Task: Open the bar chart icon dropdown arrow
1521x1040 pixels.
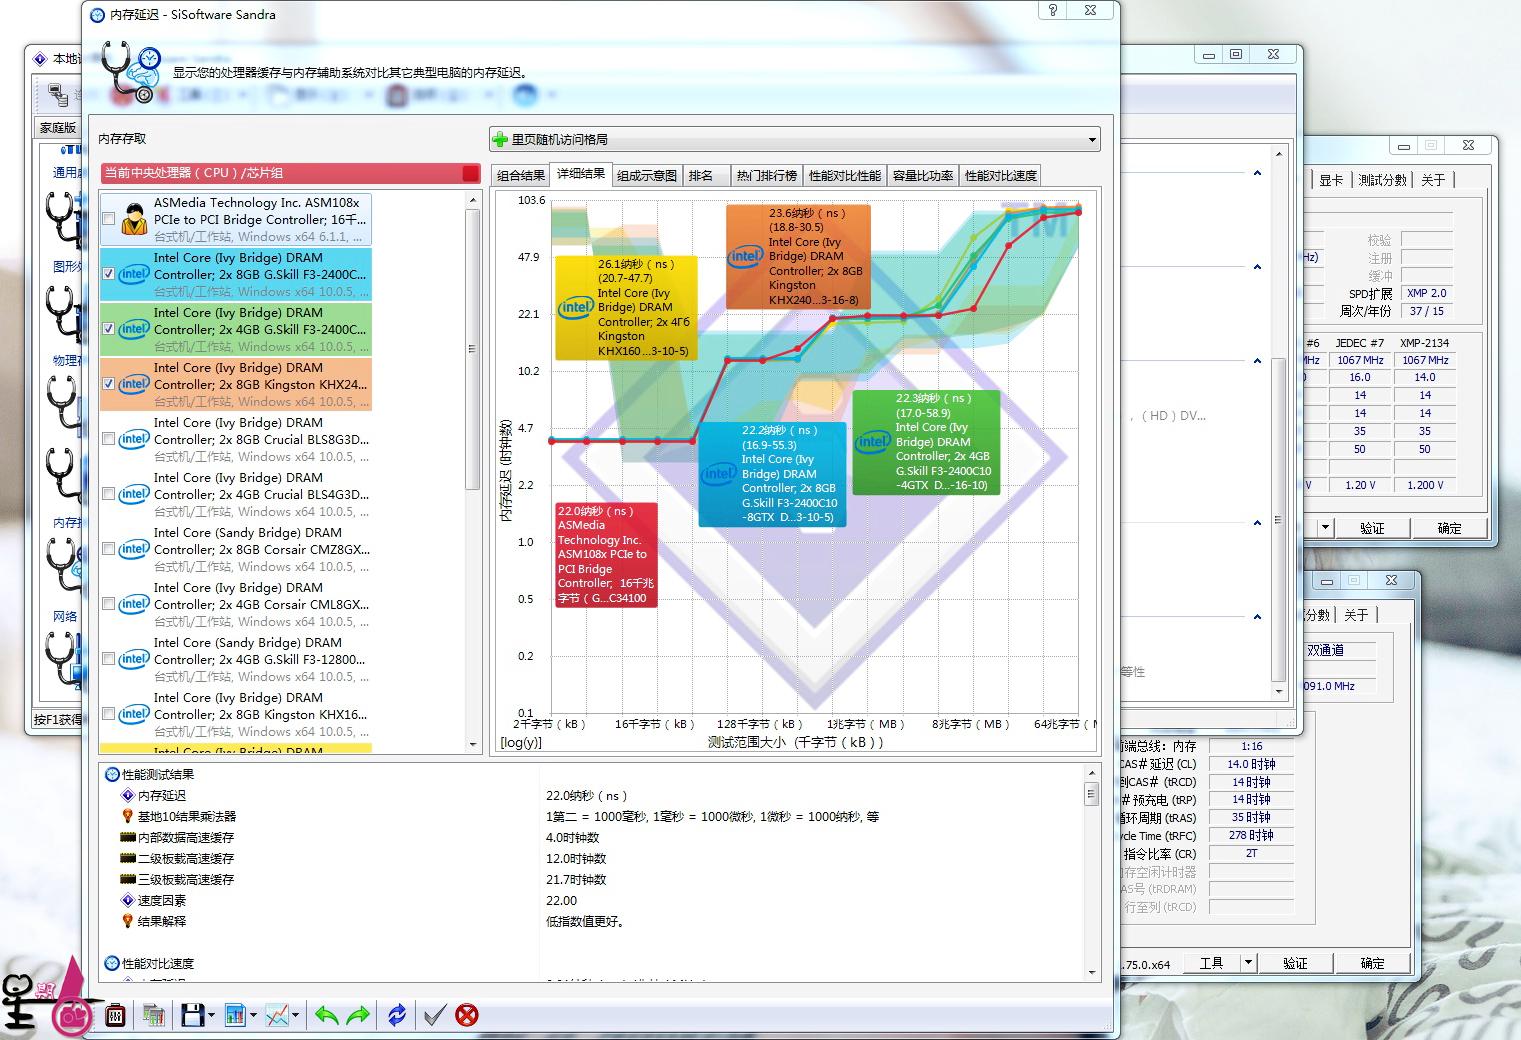Action: (253, 1015)
